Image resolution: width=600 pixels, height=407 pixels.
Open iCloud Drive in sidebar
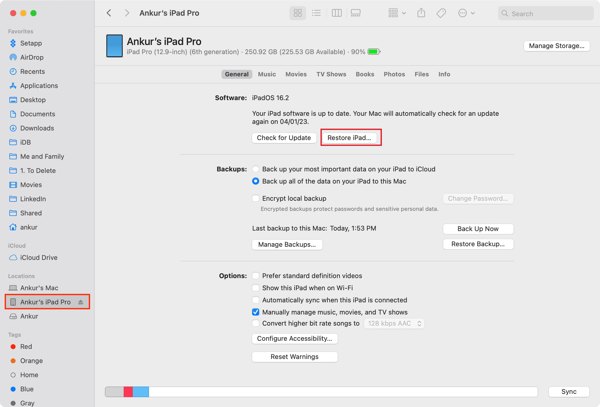pyautogui.click(x=38, y=258)
